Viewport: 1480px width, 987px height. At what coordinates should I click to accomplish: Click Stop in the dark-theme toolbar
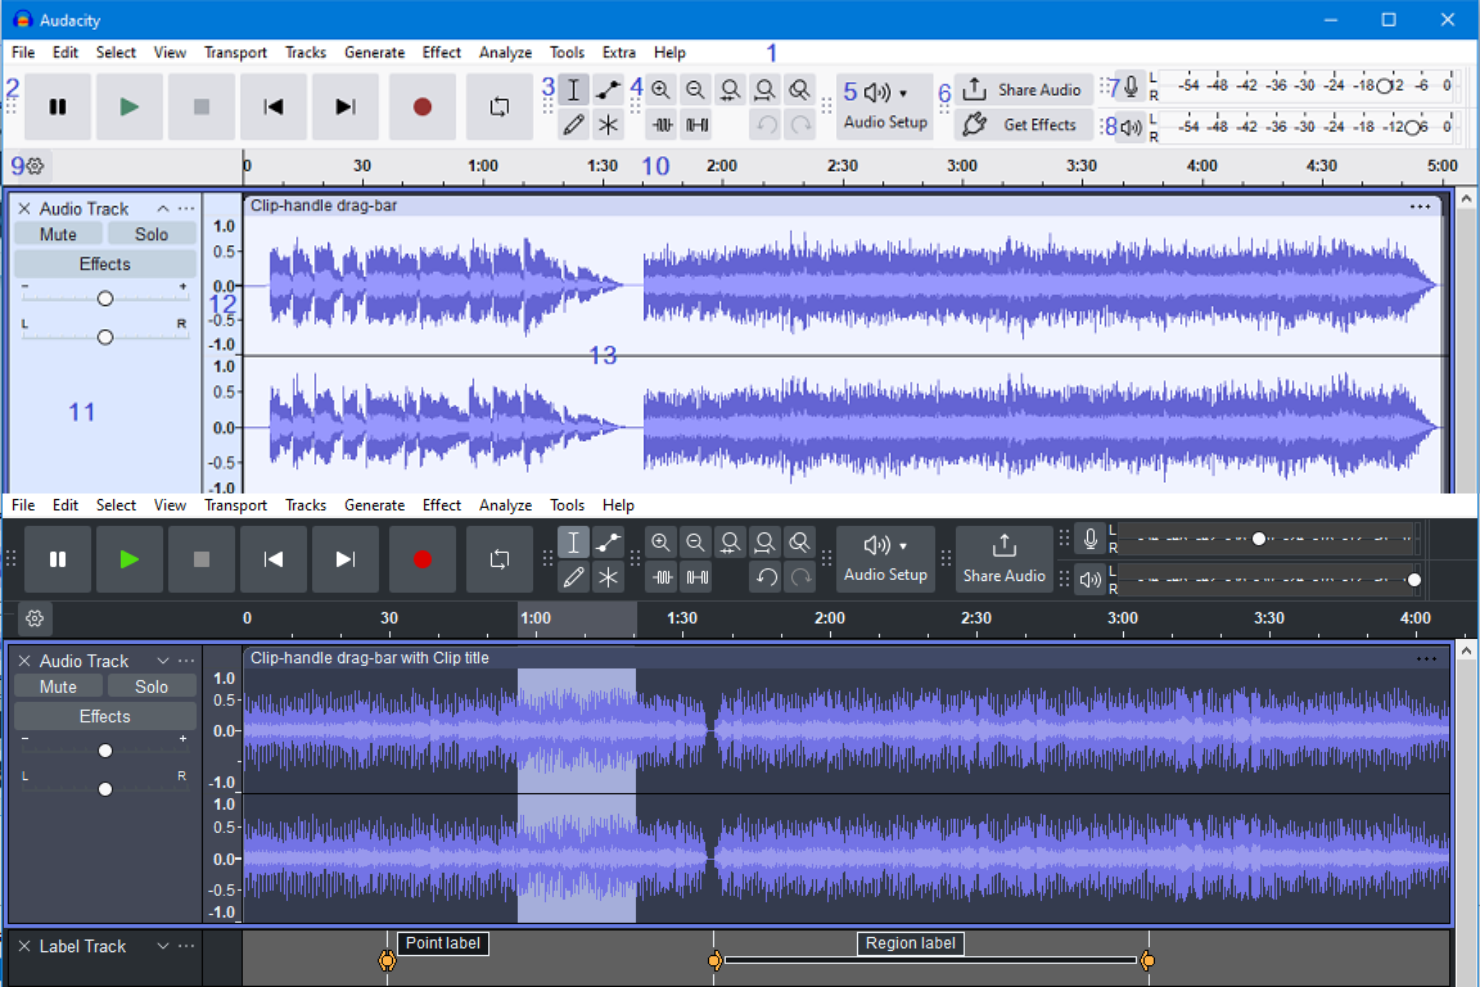(201, 560)
